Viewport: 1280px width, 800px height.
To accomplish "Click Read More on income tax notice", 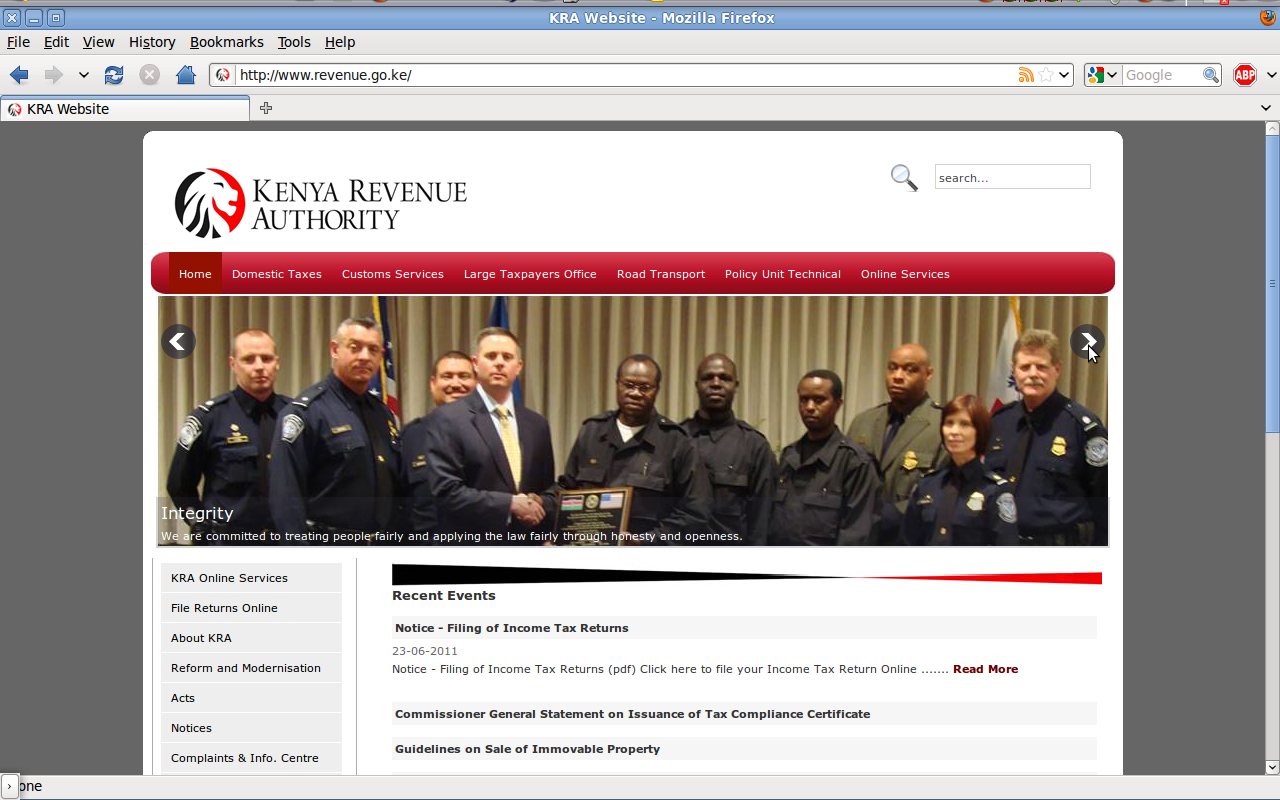I will [985, 669].
